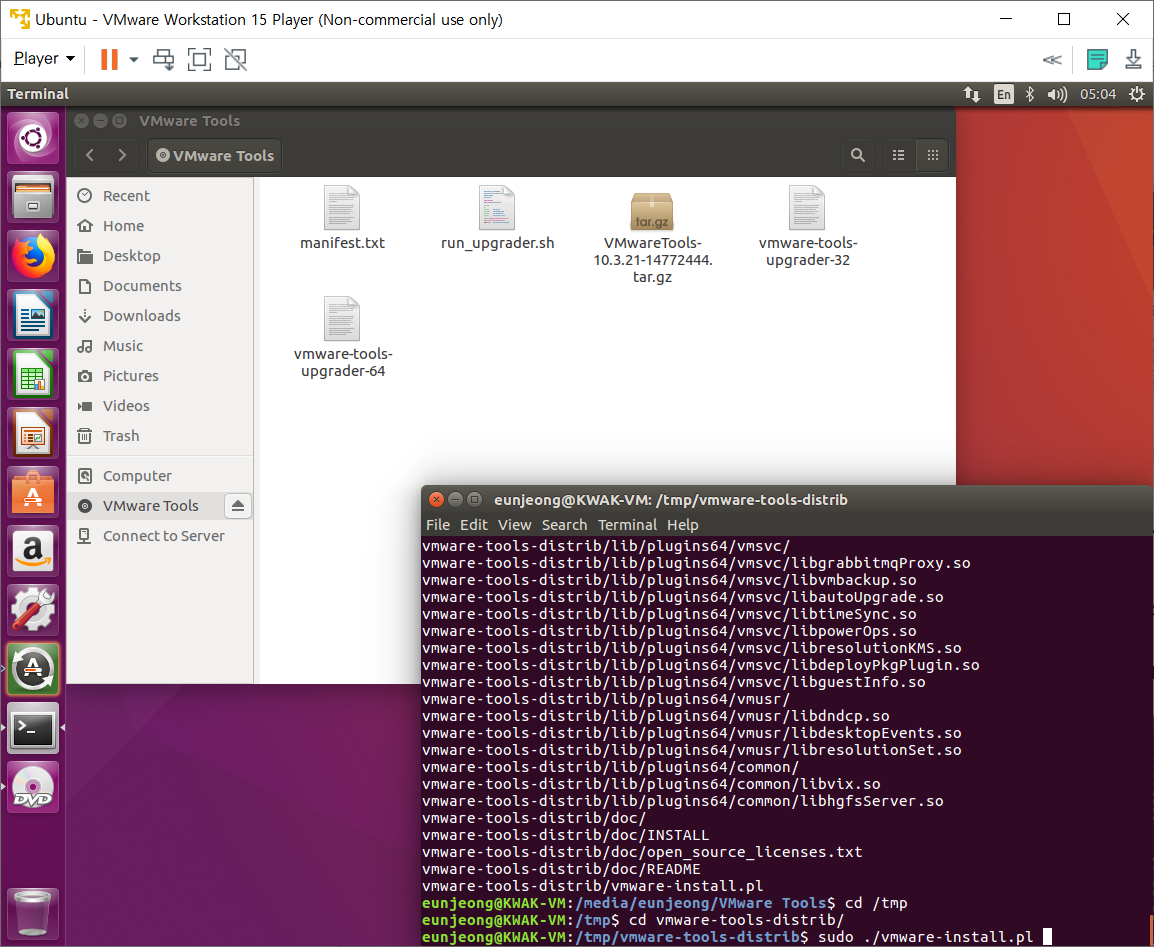1154x947 pixels.
Task: Open VMware notes message icon
Action: (1097, 60)
